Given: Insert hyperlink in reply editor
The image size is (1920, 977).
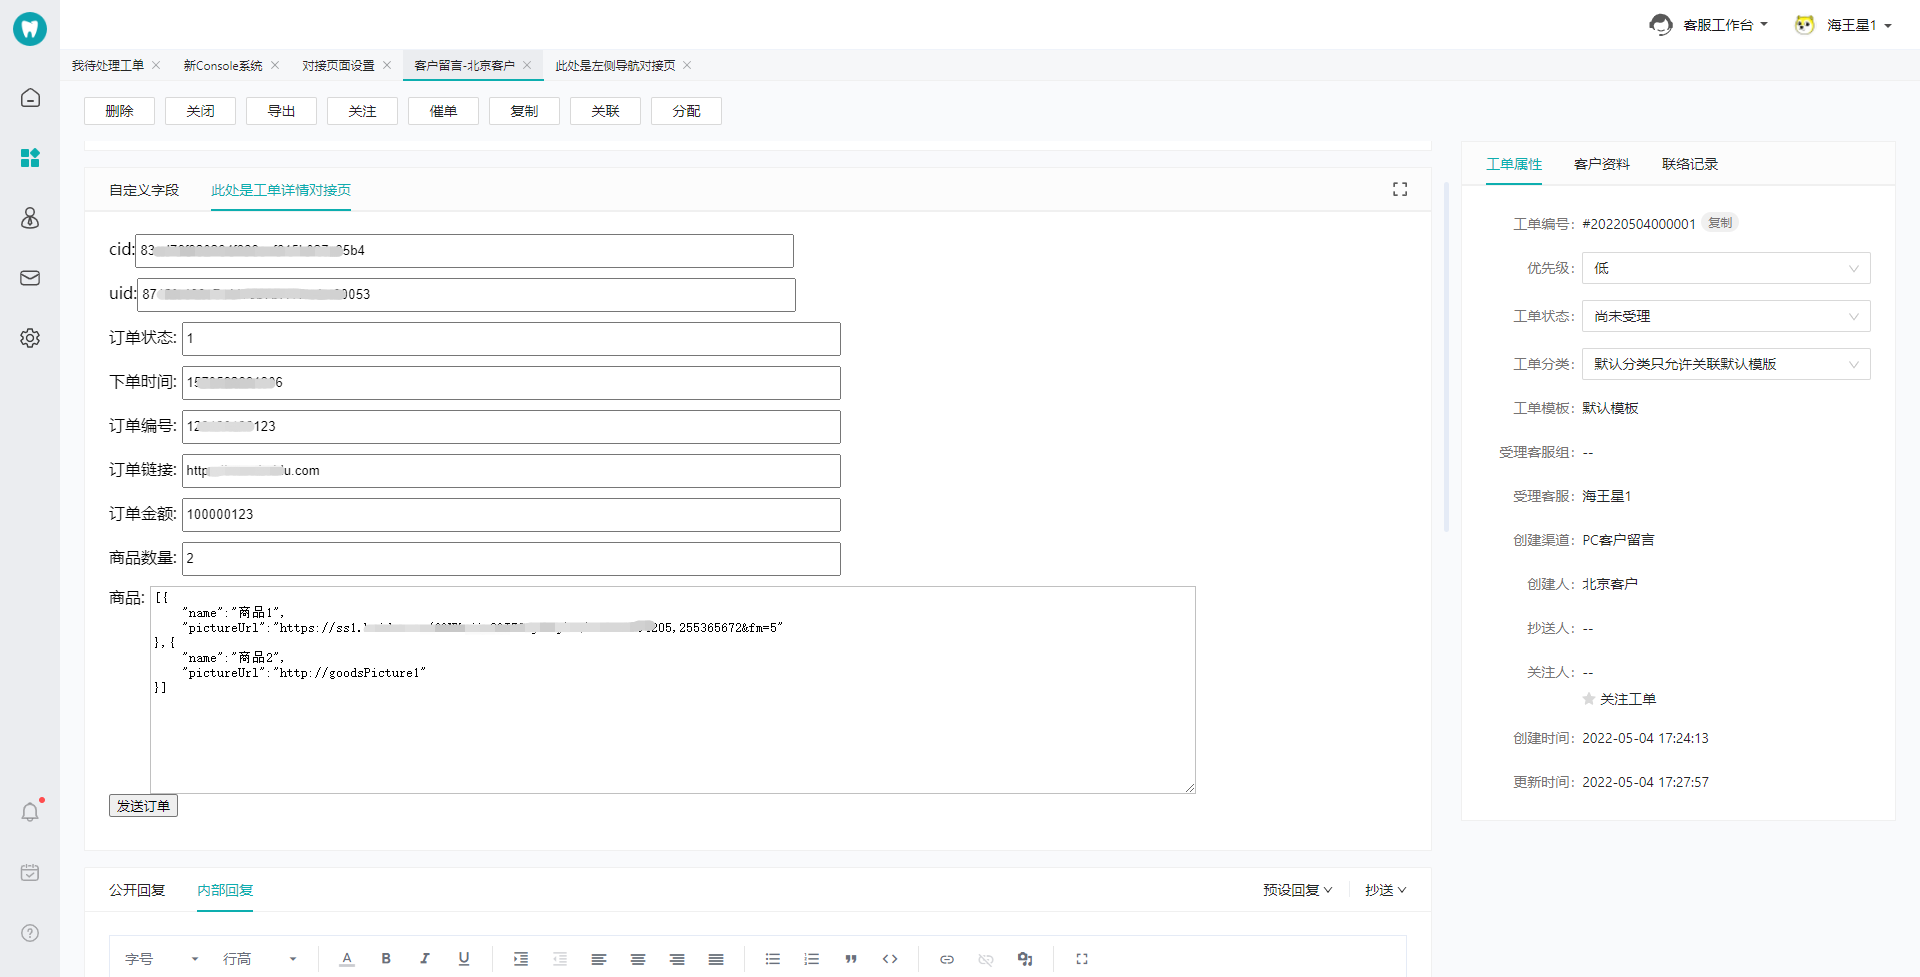Looking at the screenshot, I should pyautogui.click(x=947, y=959).
